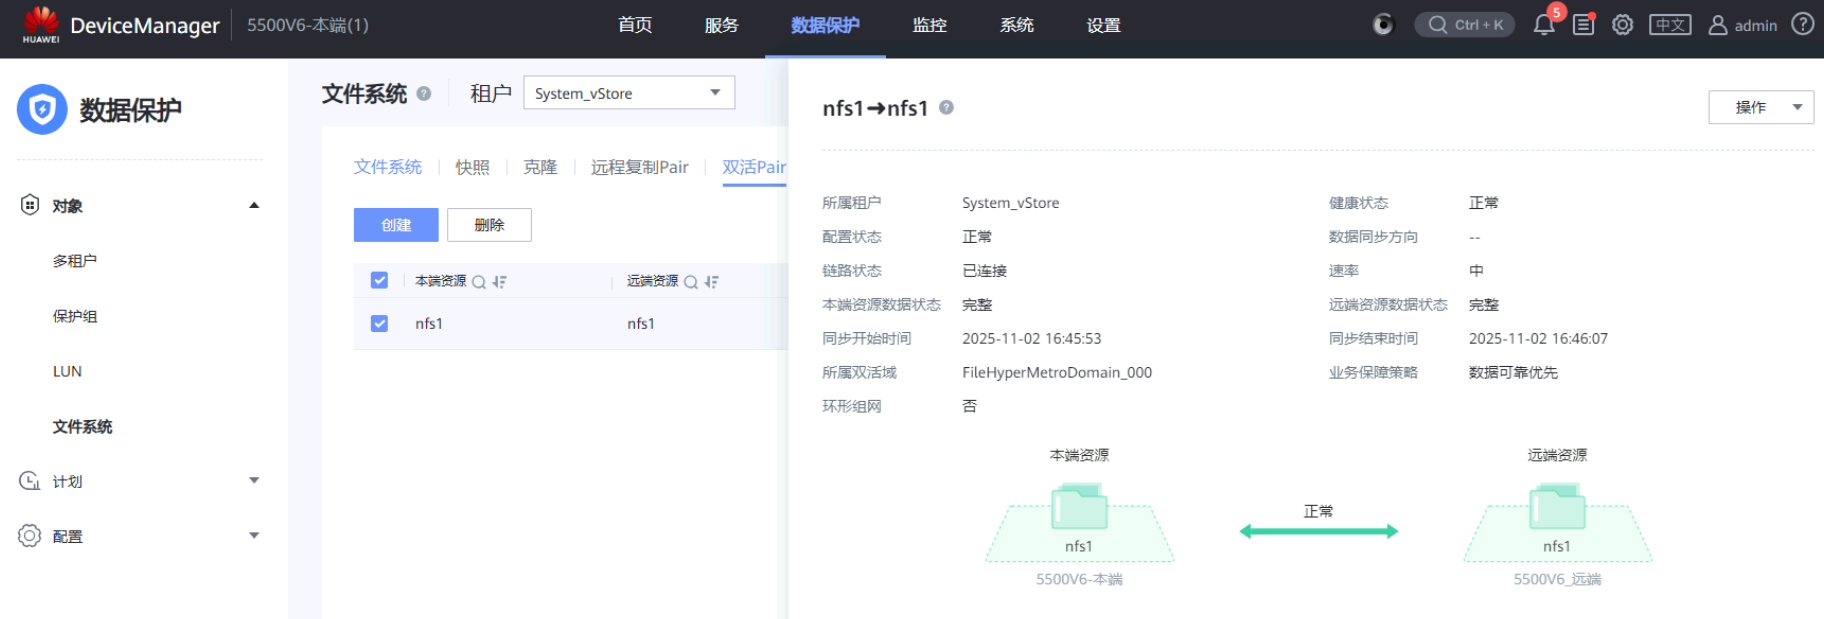Click help icon next to nfs1→nfs1 title
1824x619 pixels.
coord(946,107)
